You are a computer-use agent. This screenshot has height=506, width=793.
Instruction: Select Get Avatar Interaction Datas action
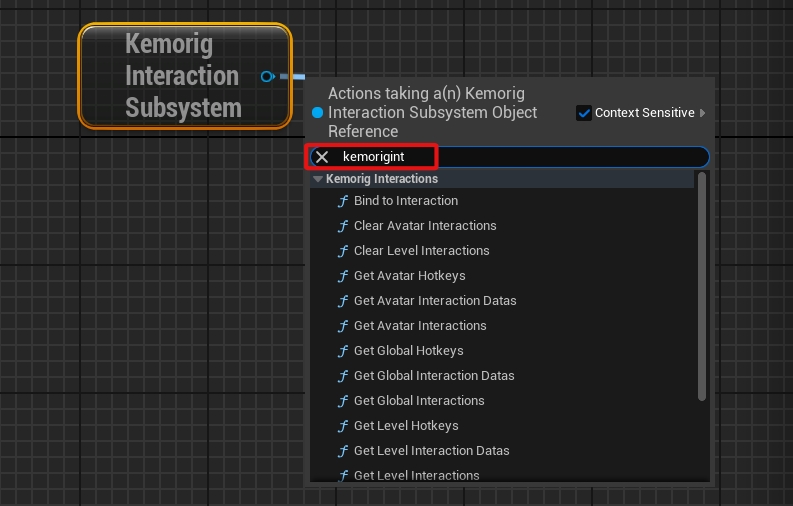[435, 301]
